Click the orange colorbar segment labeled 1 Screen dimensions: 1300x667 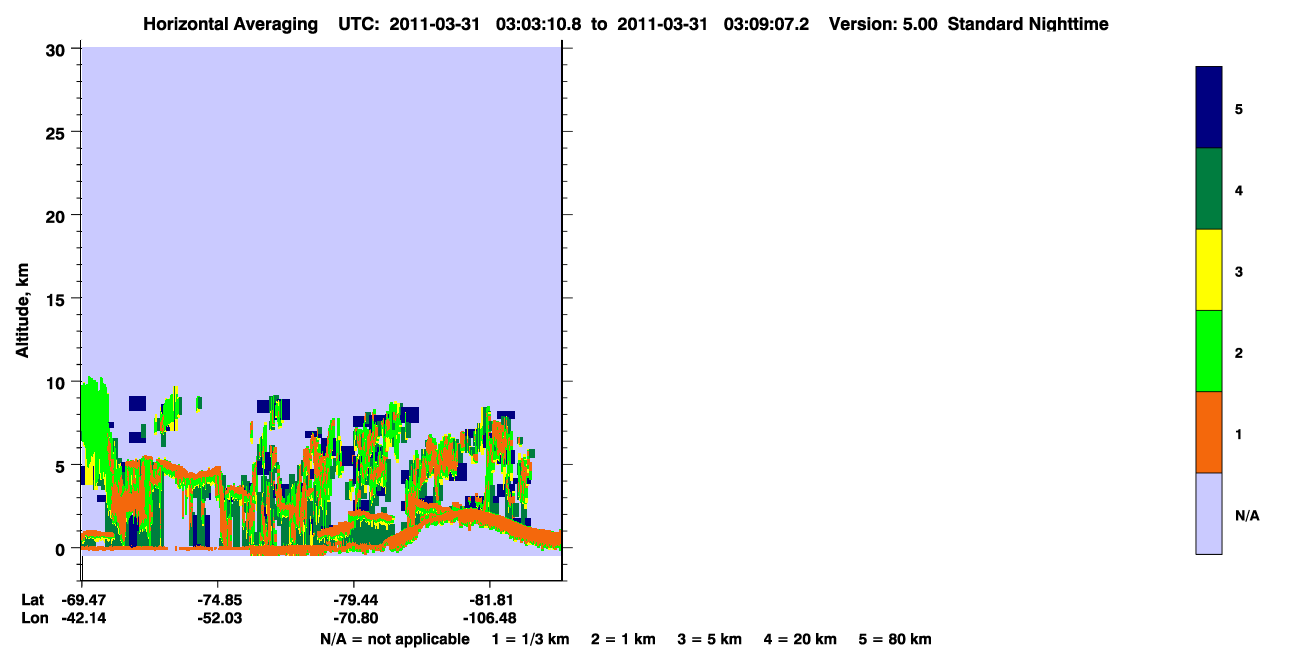(x=1209, y=432)
